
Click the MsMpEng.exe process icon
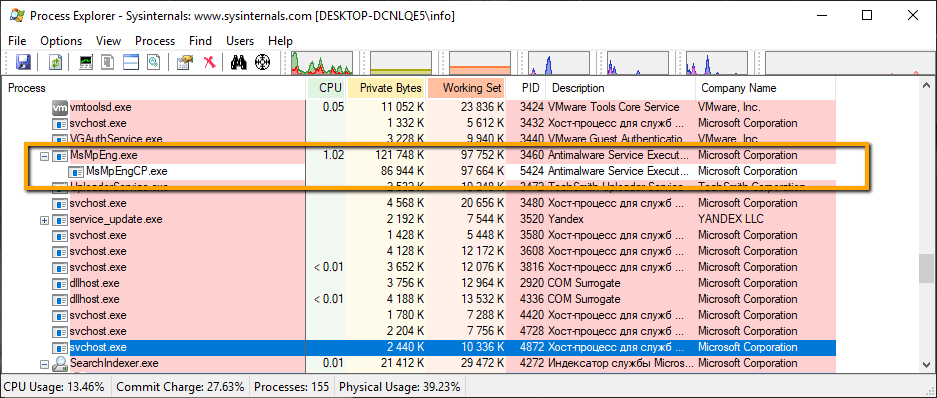click(x=59, y=155)
